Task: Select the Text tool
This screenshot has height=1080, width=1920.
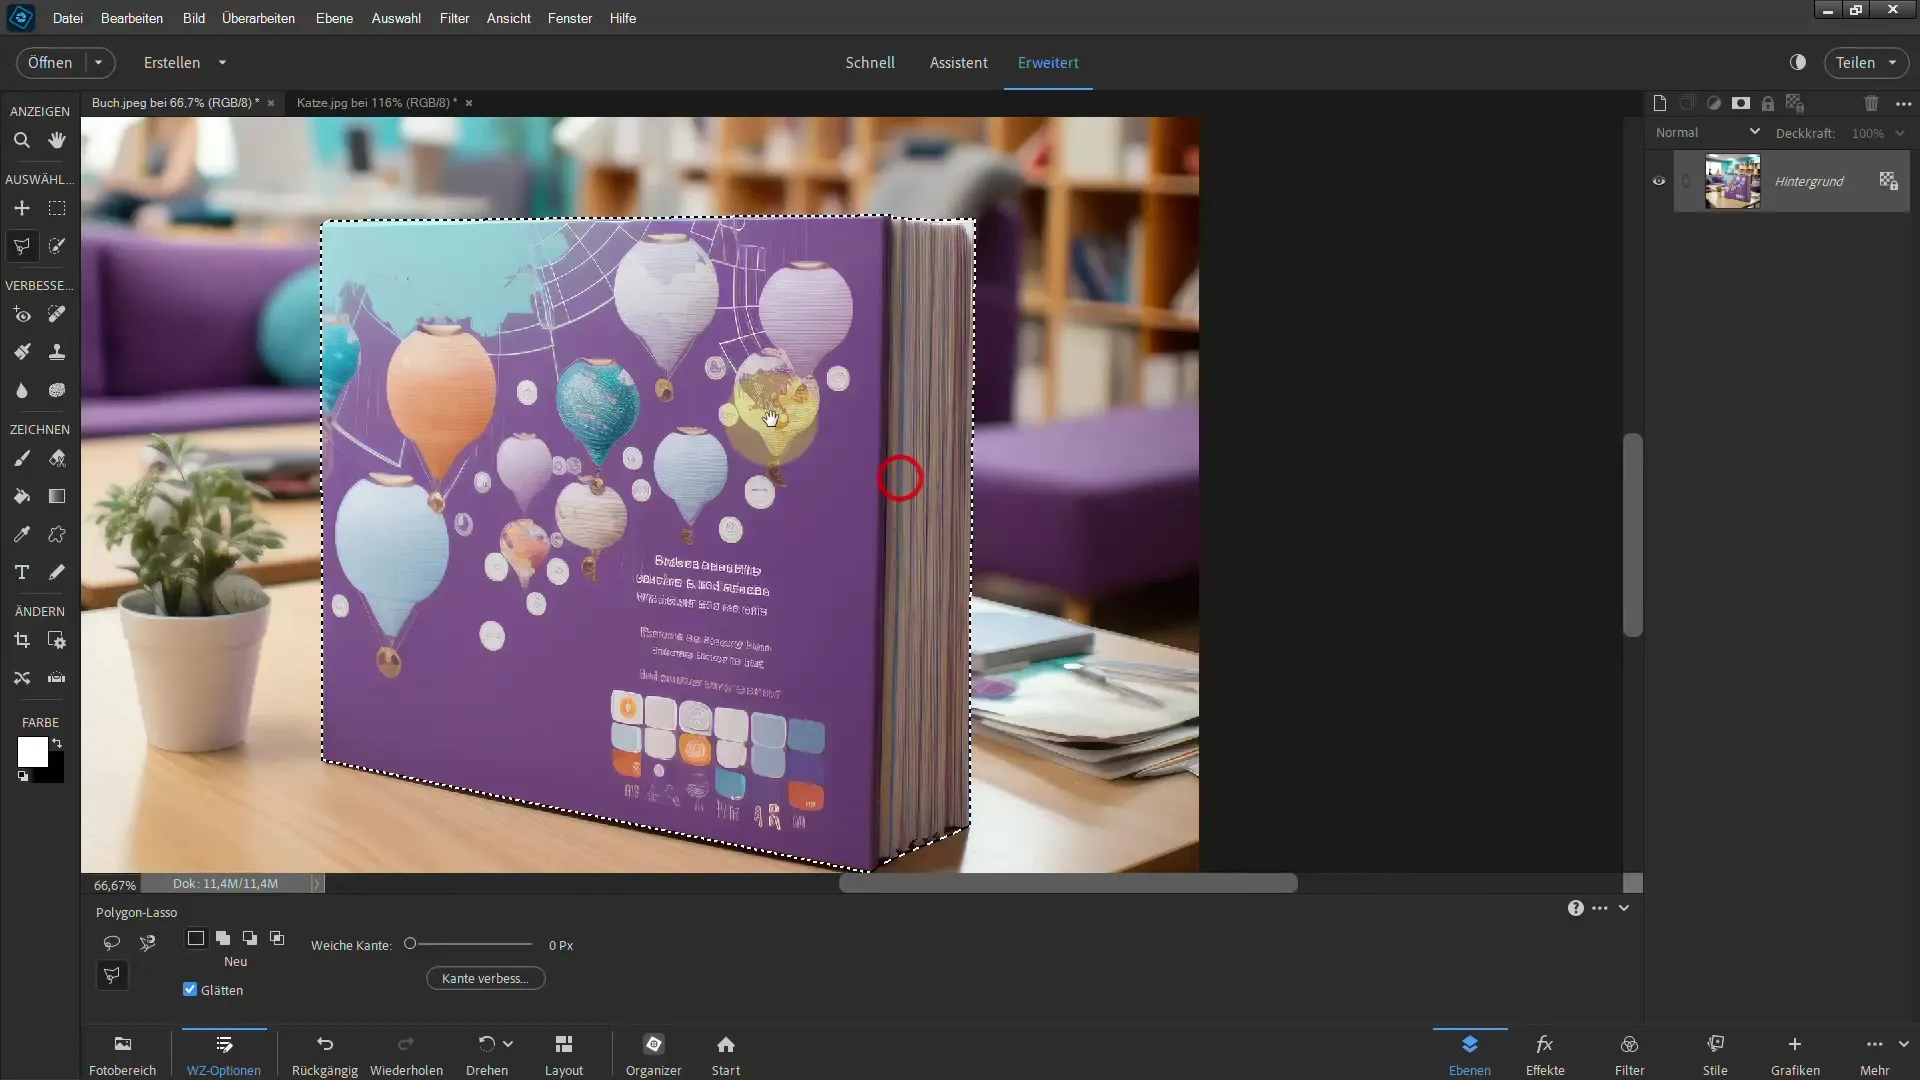Action: pyautogui.click(x=21, y=572)
